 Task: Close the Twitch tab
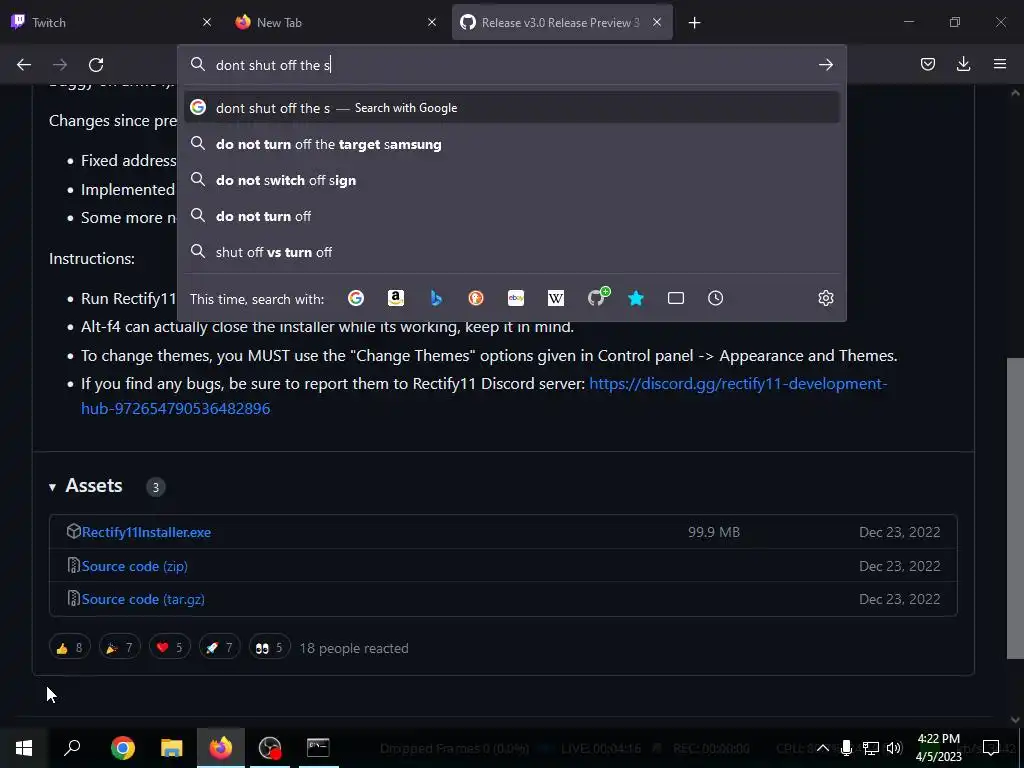207,22
